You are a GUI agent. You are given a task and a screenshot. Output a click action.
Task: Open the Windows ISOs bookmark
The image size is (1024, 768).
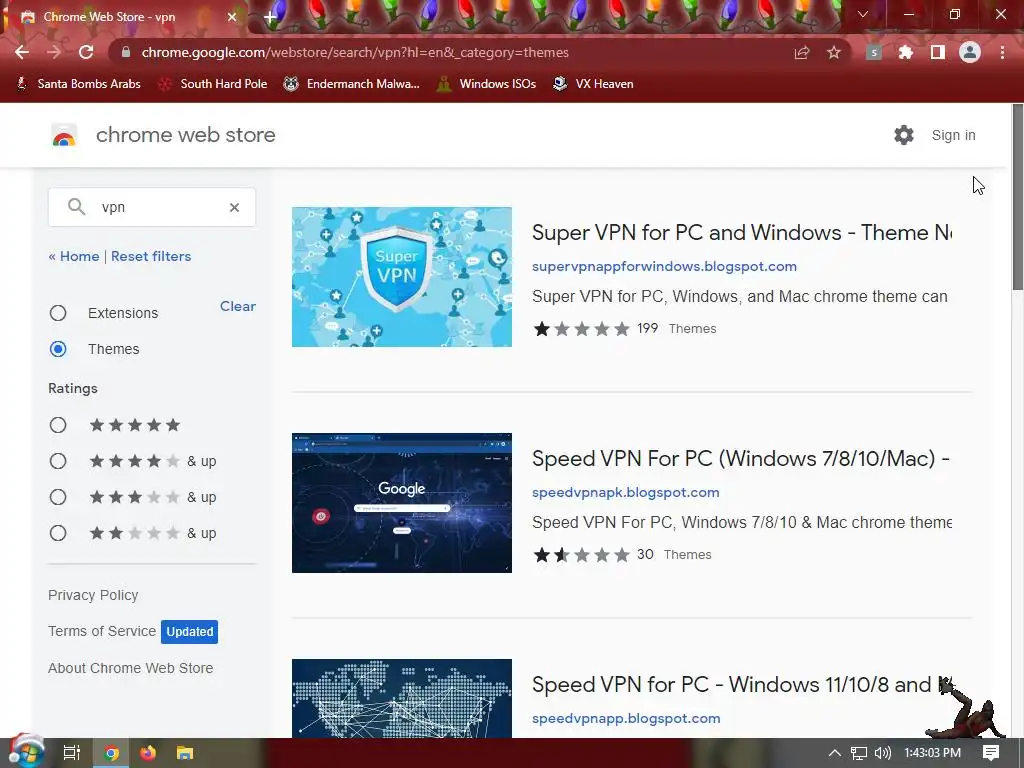tap(487, 84)
